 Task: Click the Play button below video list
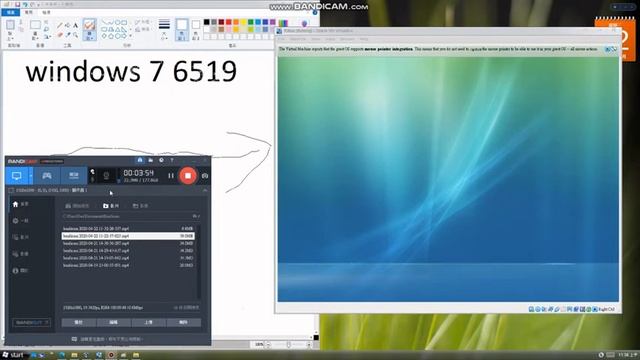[79, 322]
